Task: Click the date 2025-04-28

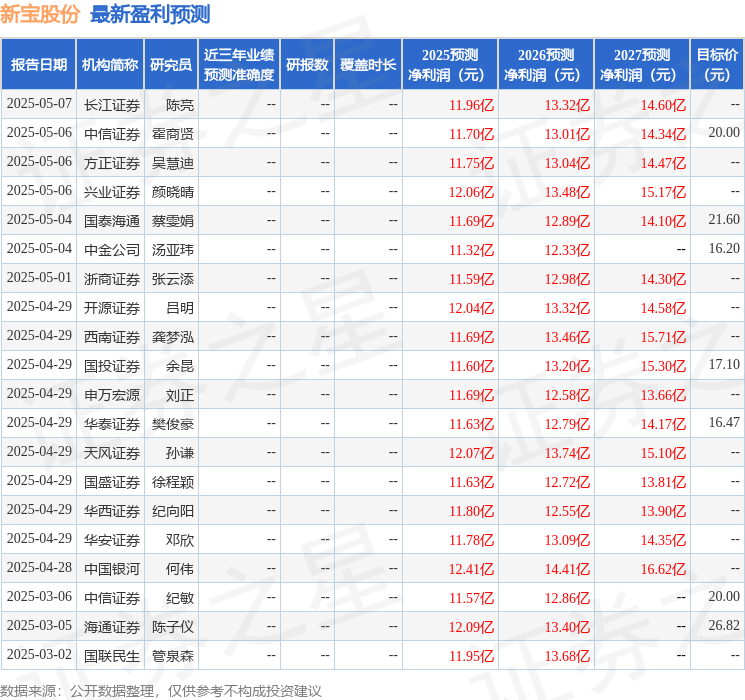Action: [39, 568]
